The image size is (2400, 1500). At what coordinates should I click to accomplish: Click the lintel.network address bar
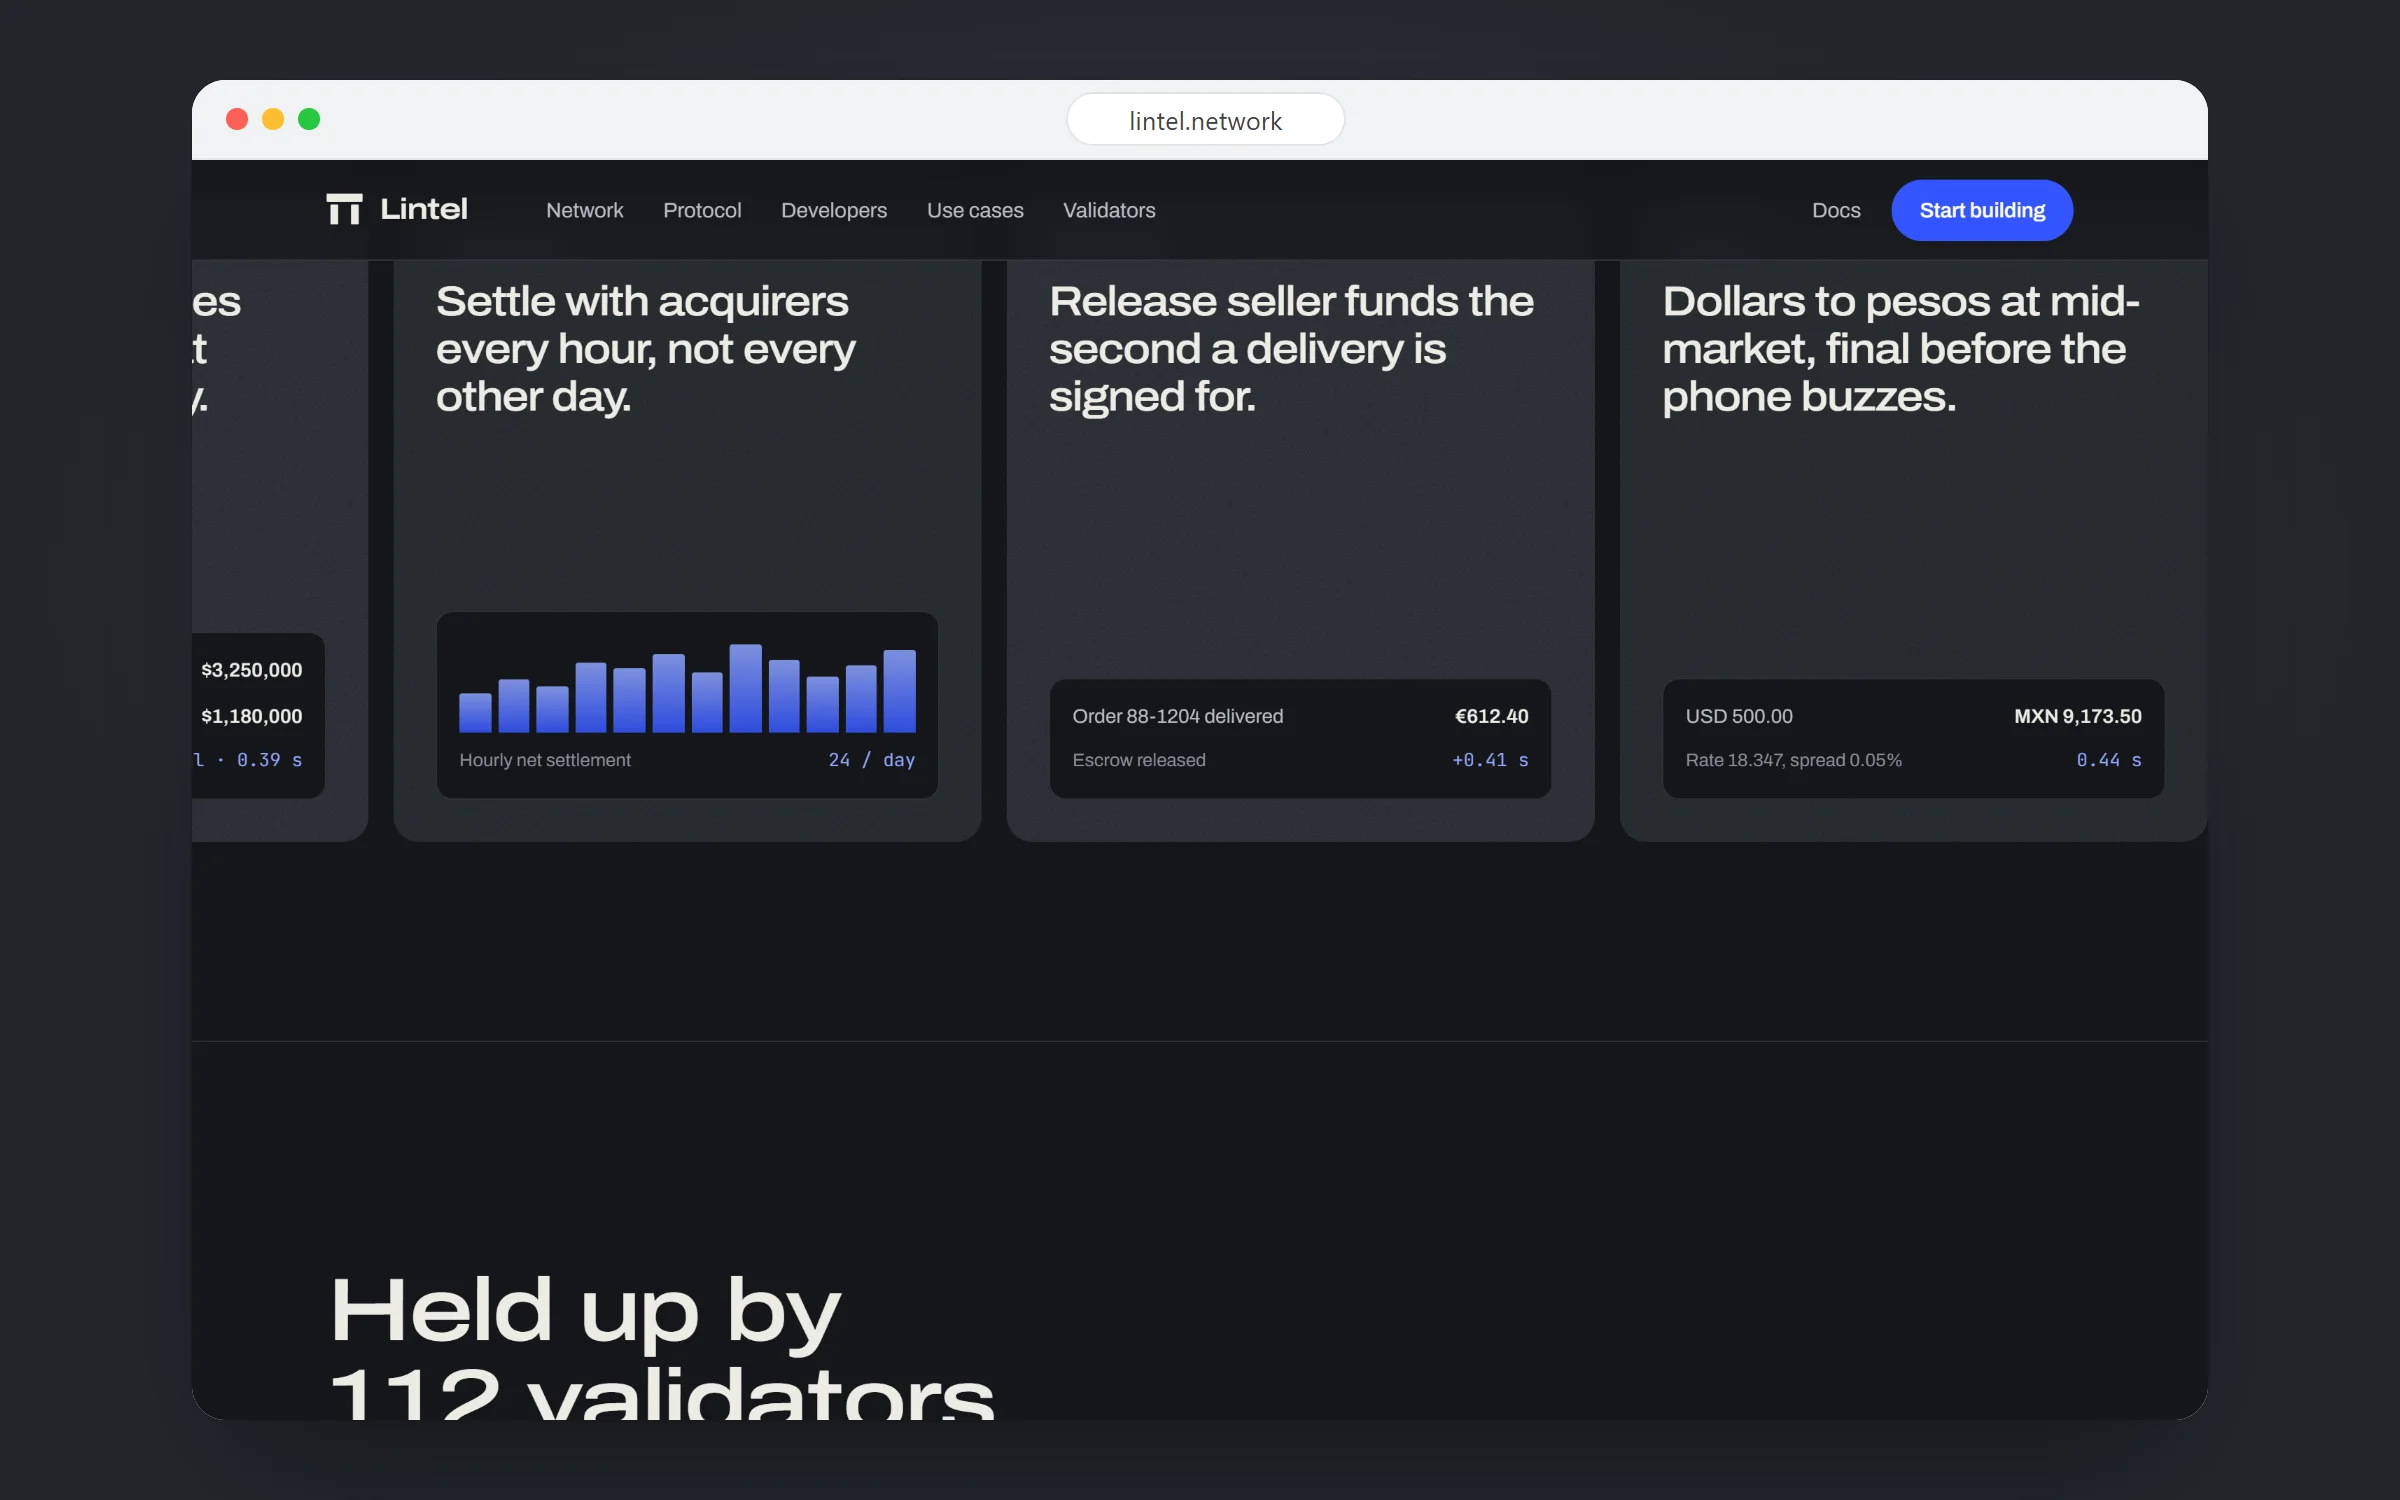(x=1205, y=120)
